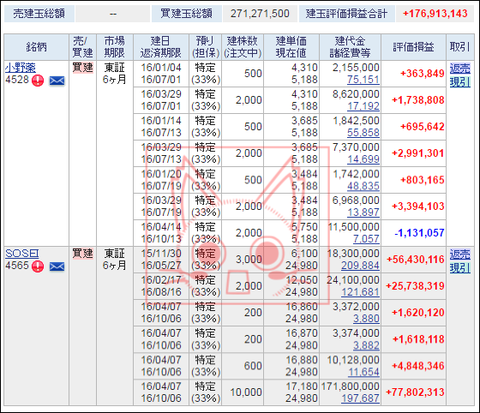Open the SOSEI stock link

click(x=22, y=253)
